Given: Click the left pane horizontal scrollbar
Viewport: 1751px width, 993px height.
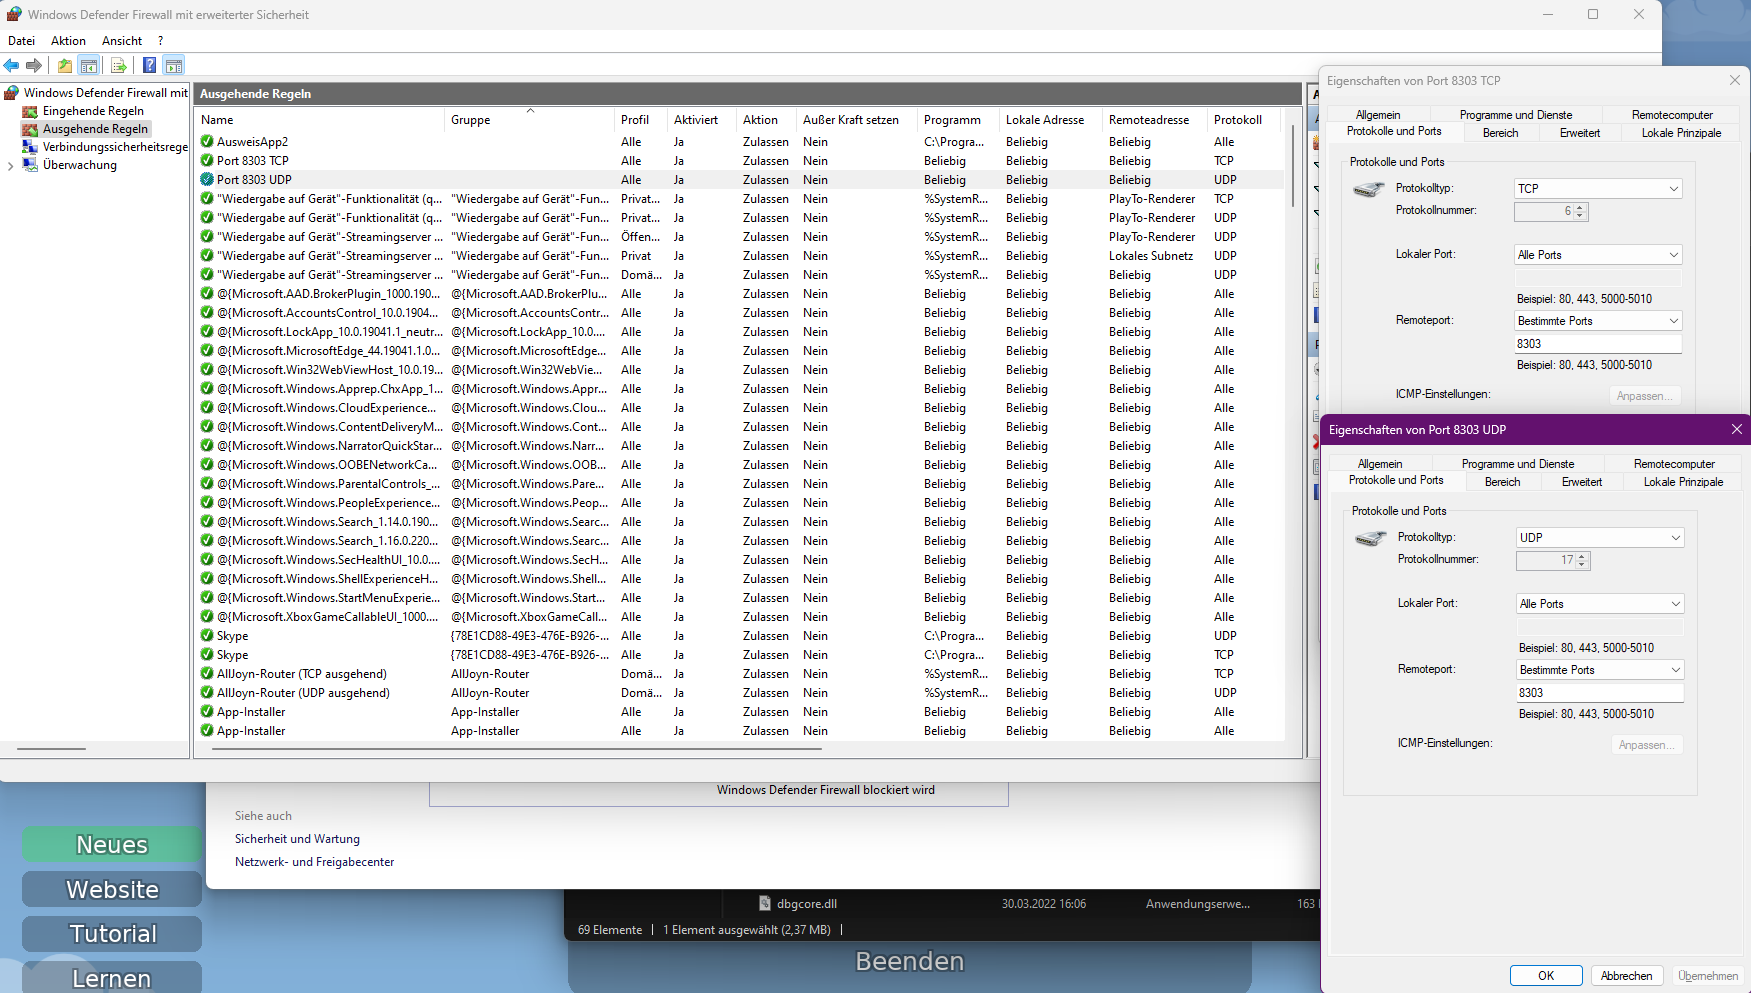Looking at the screenshot, I should coord(52,748).
